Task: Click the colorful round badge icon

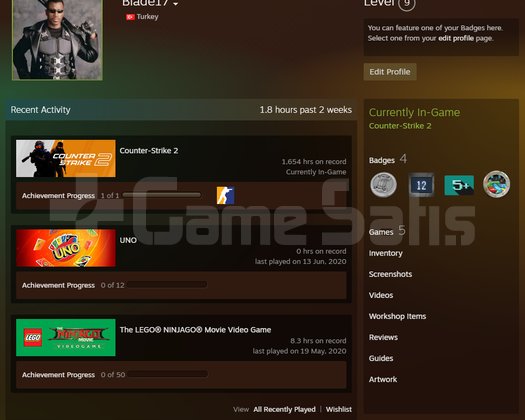Action: pos(497,184)
